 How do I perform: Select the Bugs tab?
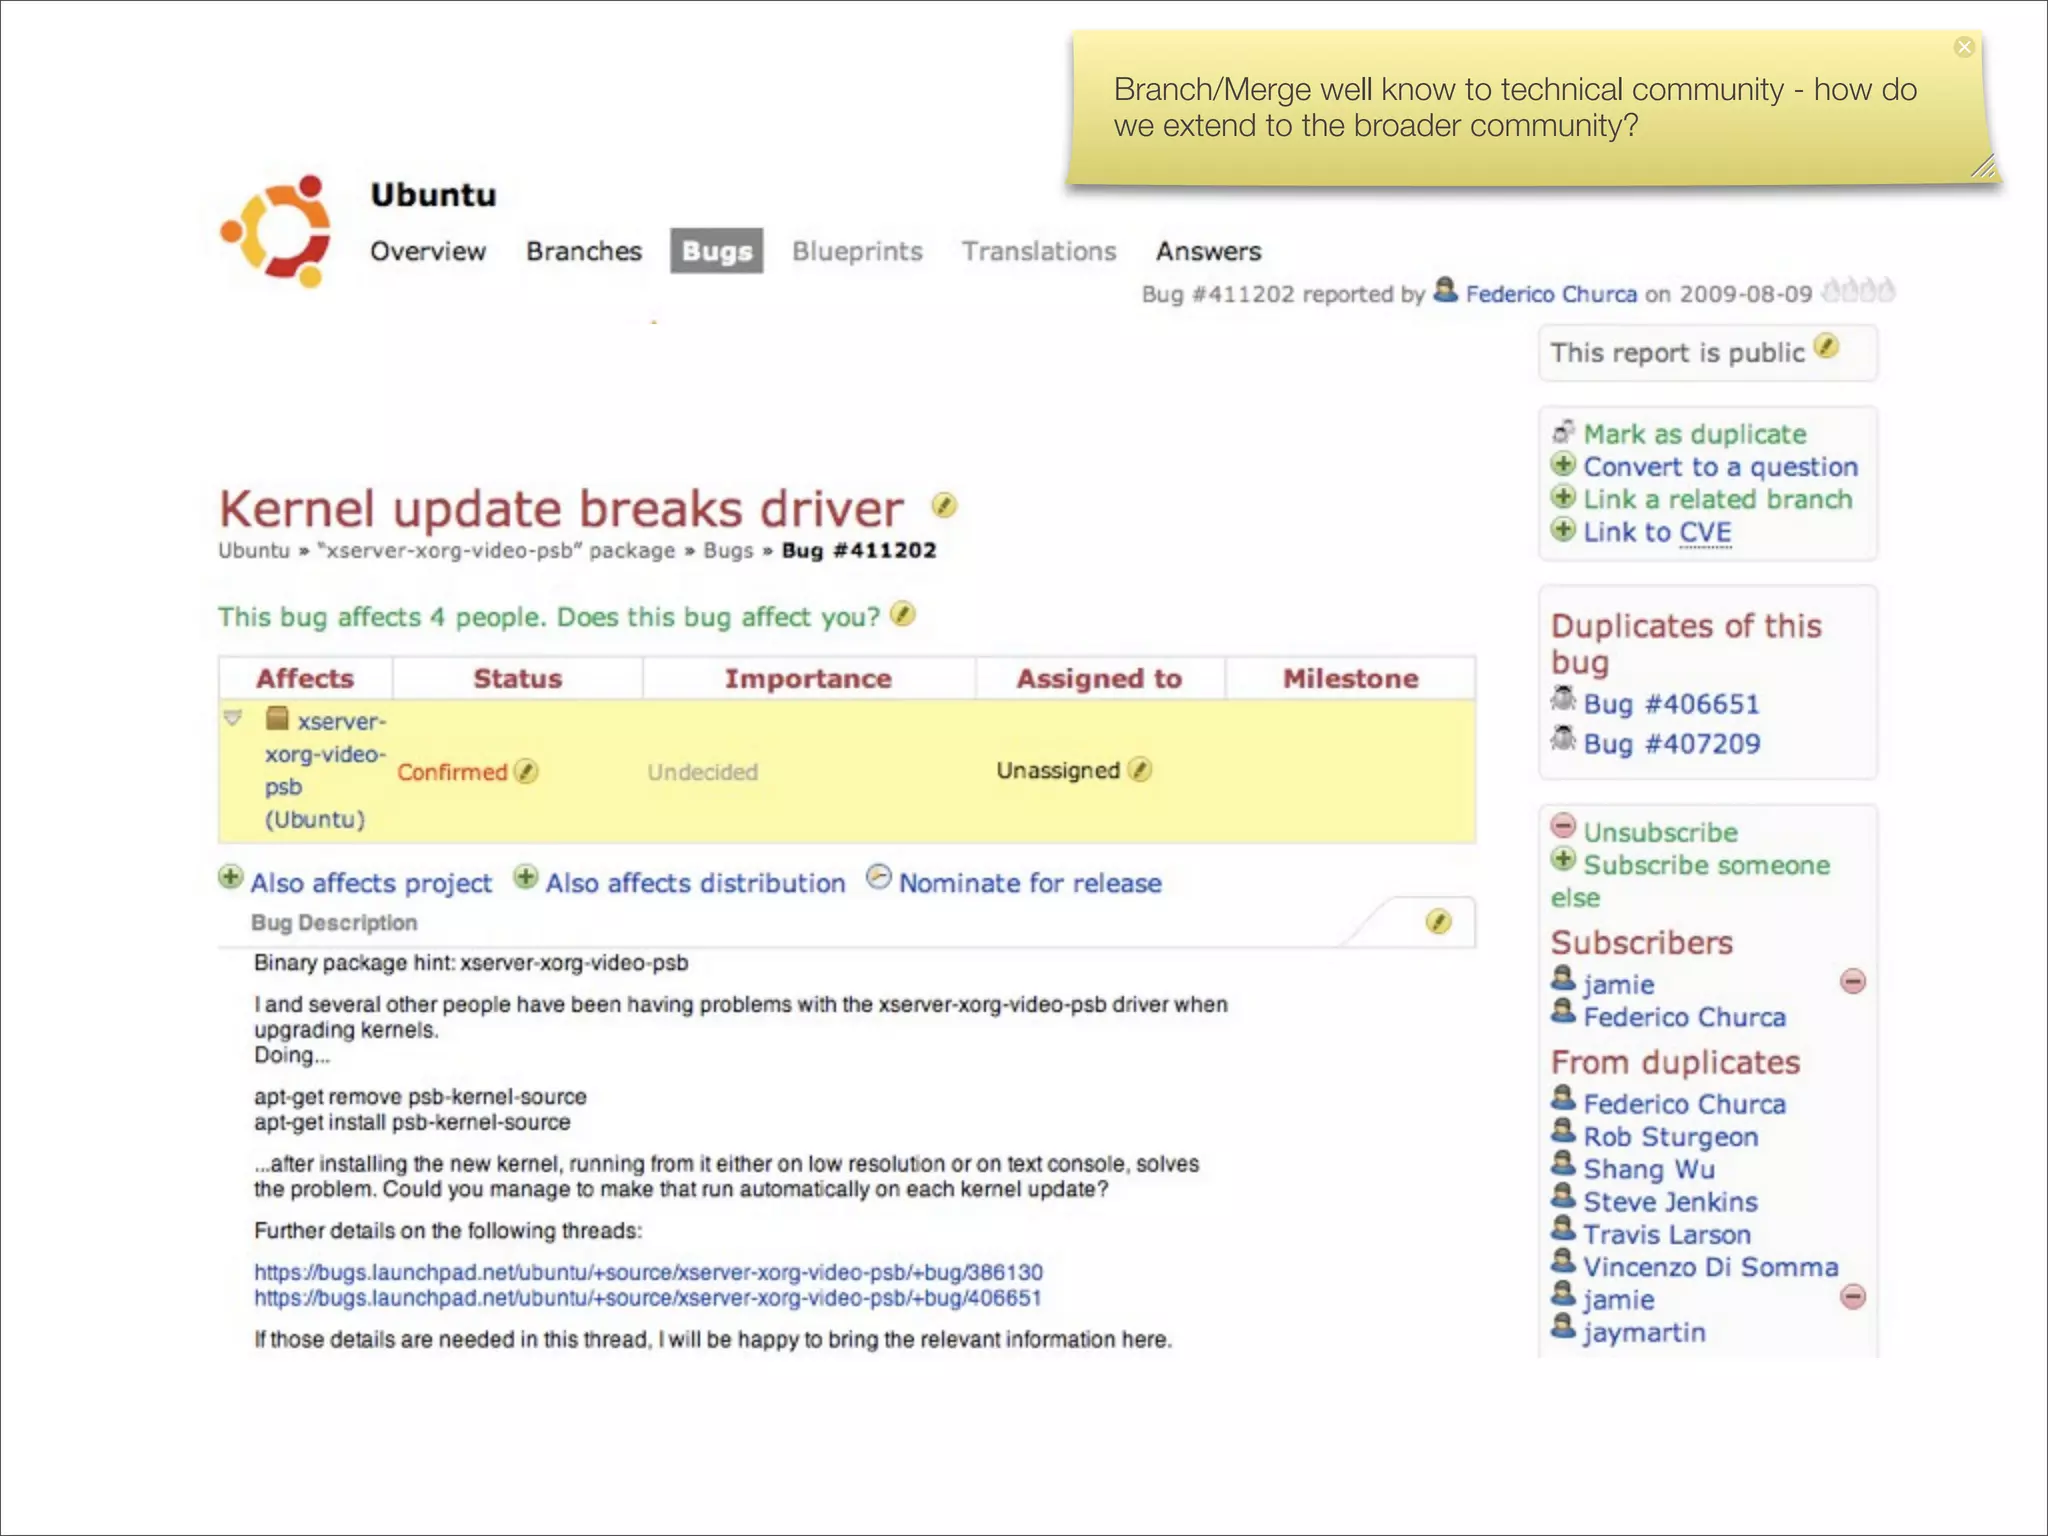point(717,251)
